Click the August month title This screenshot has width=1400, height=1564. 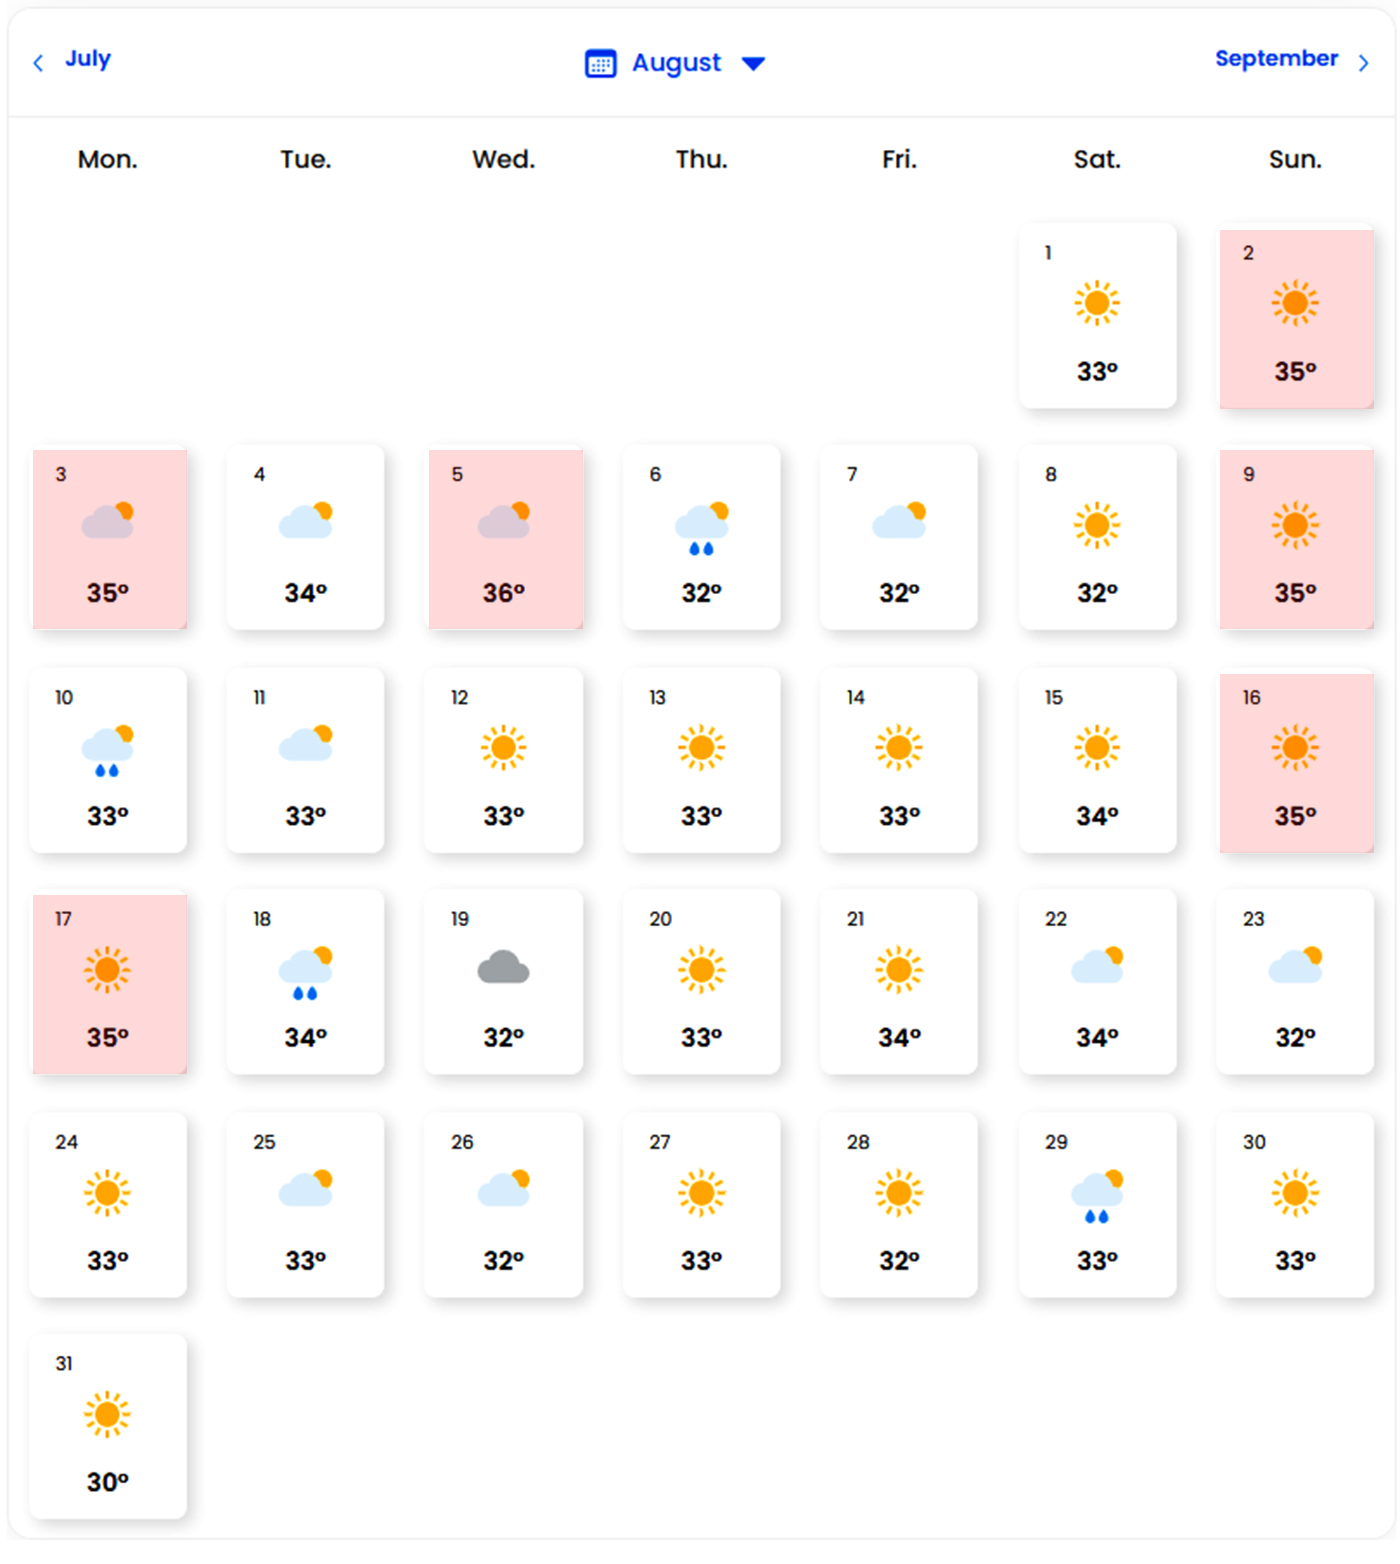pyautogui.click(x=676, y=63)
